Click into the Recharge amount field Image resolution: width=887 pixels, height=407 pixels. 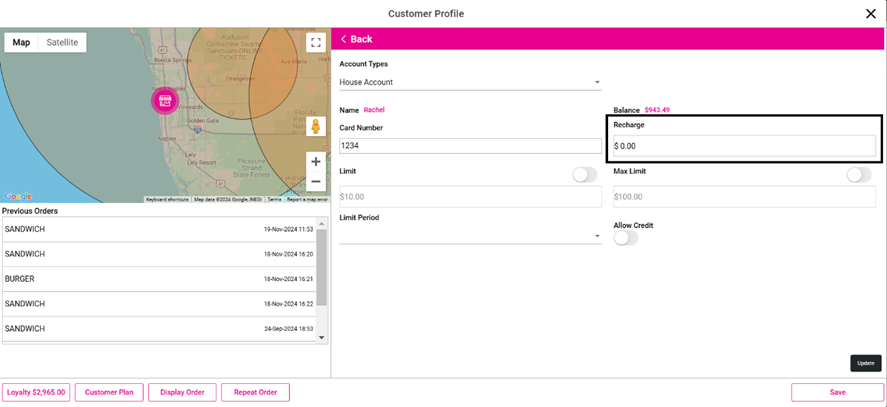[x=743, y=146]
